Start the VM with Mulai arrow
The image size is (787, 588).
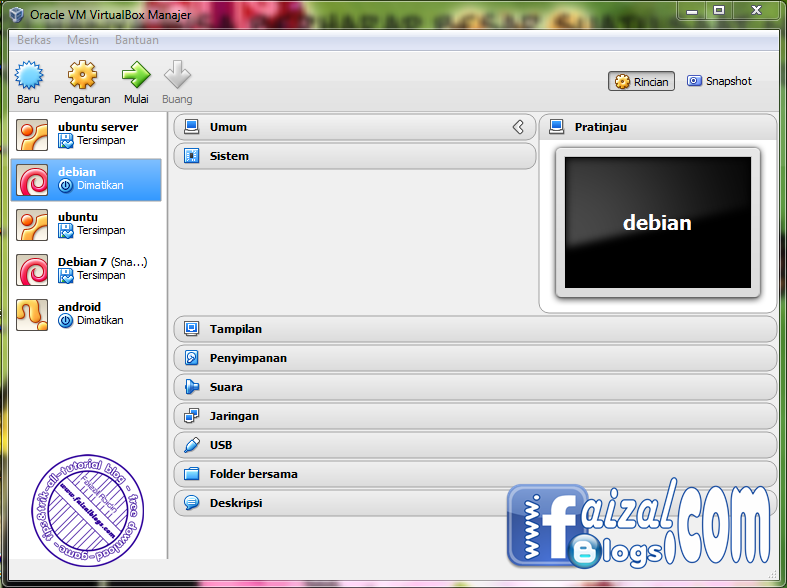136,75
